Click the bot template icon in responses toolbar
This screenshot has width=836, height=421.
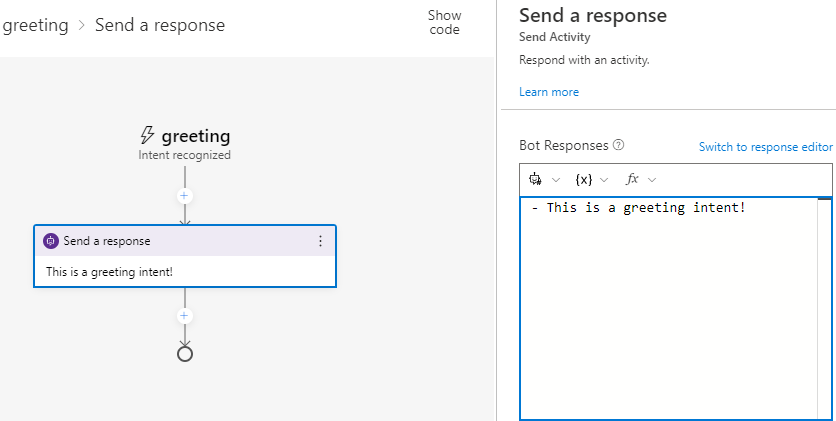535,179
